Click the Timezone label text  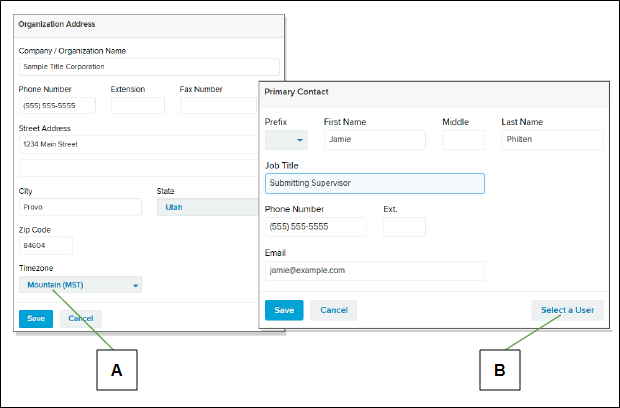[x=36, y=268]
